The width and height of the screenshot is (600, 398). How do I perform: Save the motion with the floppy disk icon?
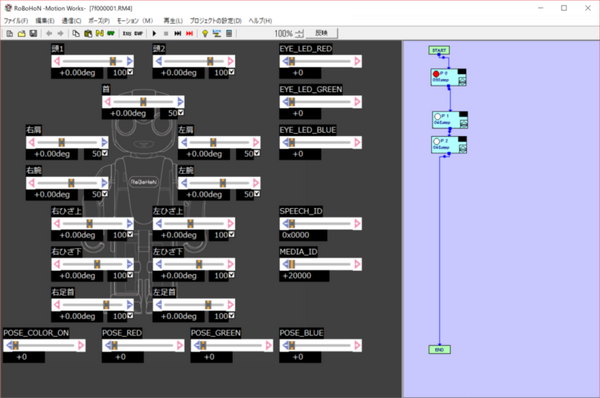coord(33,34)
